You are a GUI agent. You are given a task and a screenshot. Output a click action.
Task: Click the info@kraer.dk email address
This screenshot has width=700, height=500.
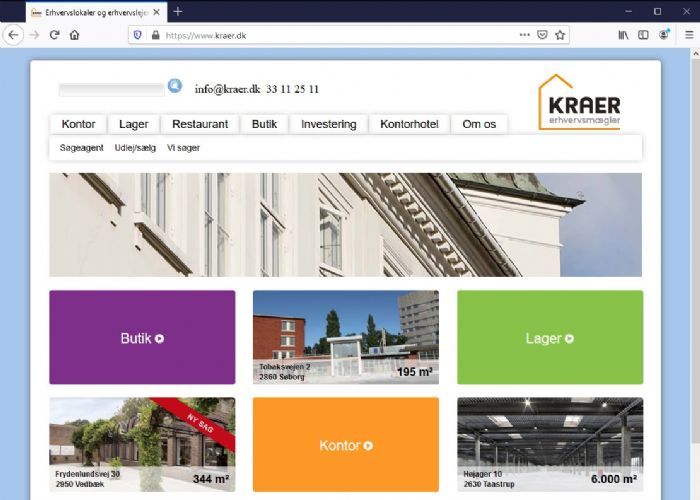click(x=227, y=89)
